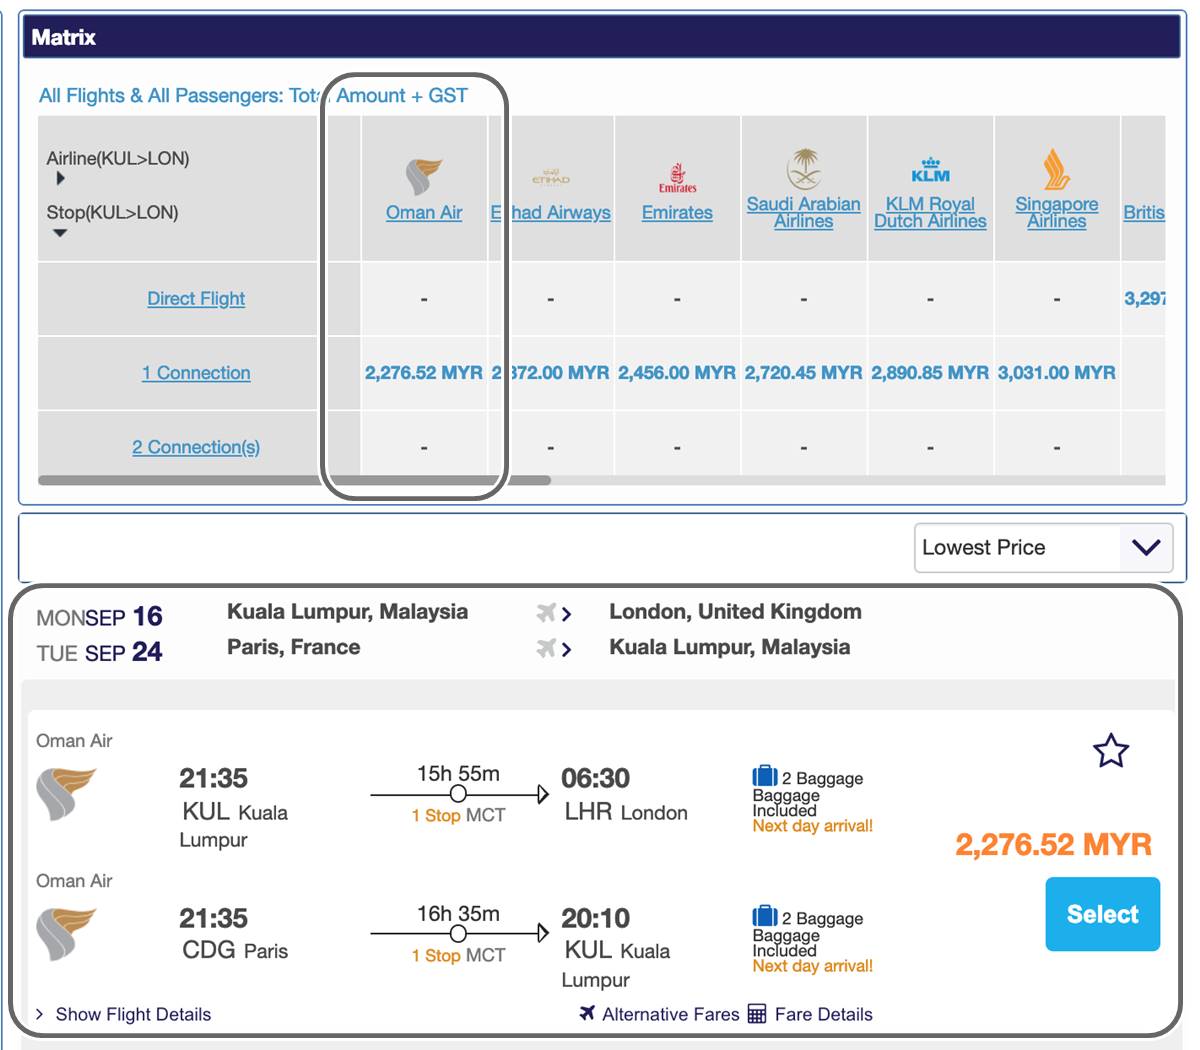This screenshot has width=1200, height=1050.
Task: Click the Oman Air logo on CDG departure flight
Action: coord(66,934)
